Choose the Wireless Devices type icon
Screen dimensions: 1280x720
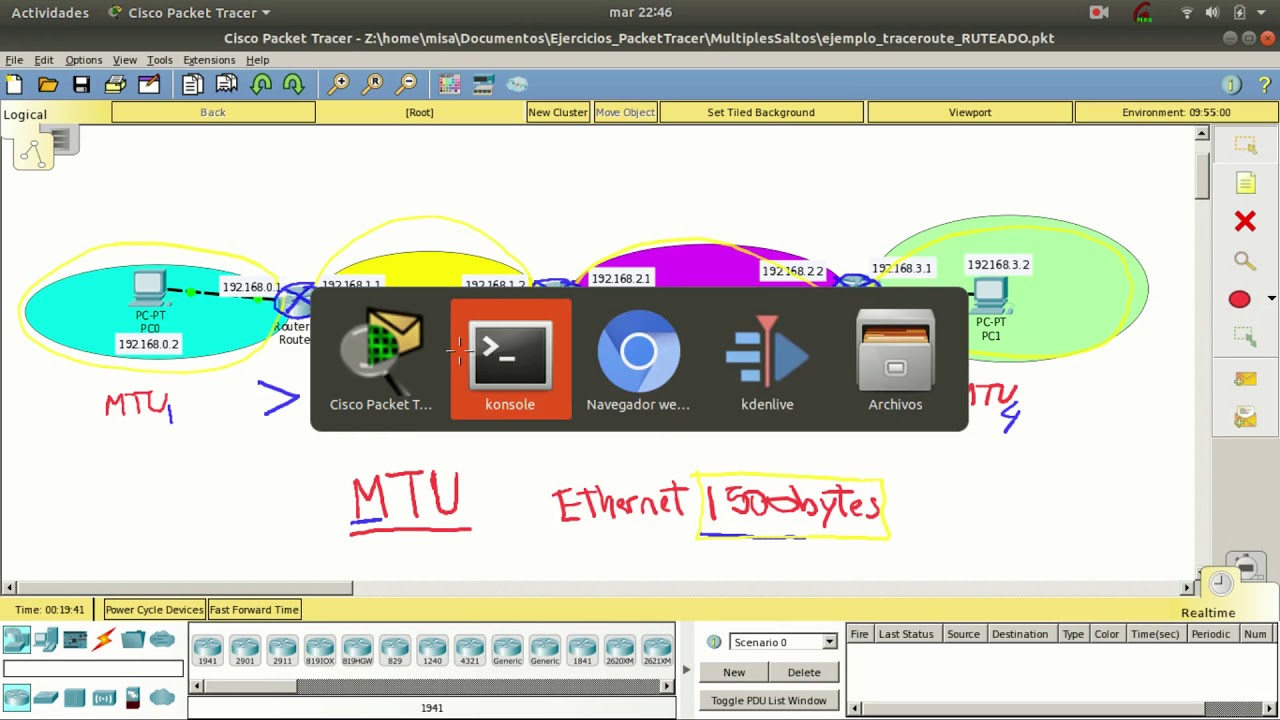(x=104, y=698)
